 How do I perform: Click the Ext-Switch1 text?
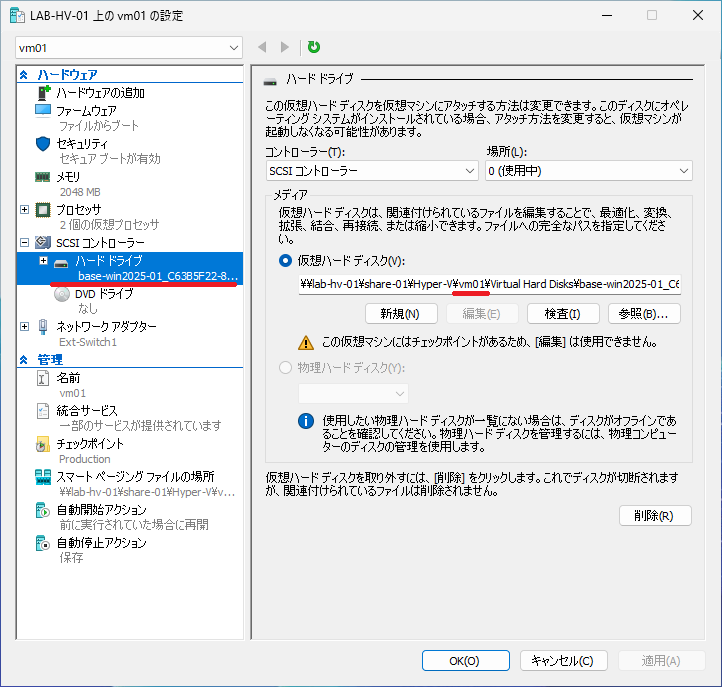88,342
